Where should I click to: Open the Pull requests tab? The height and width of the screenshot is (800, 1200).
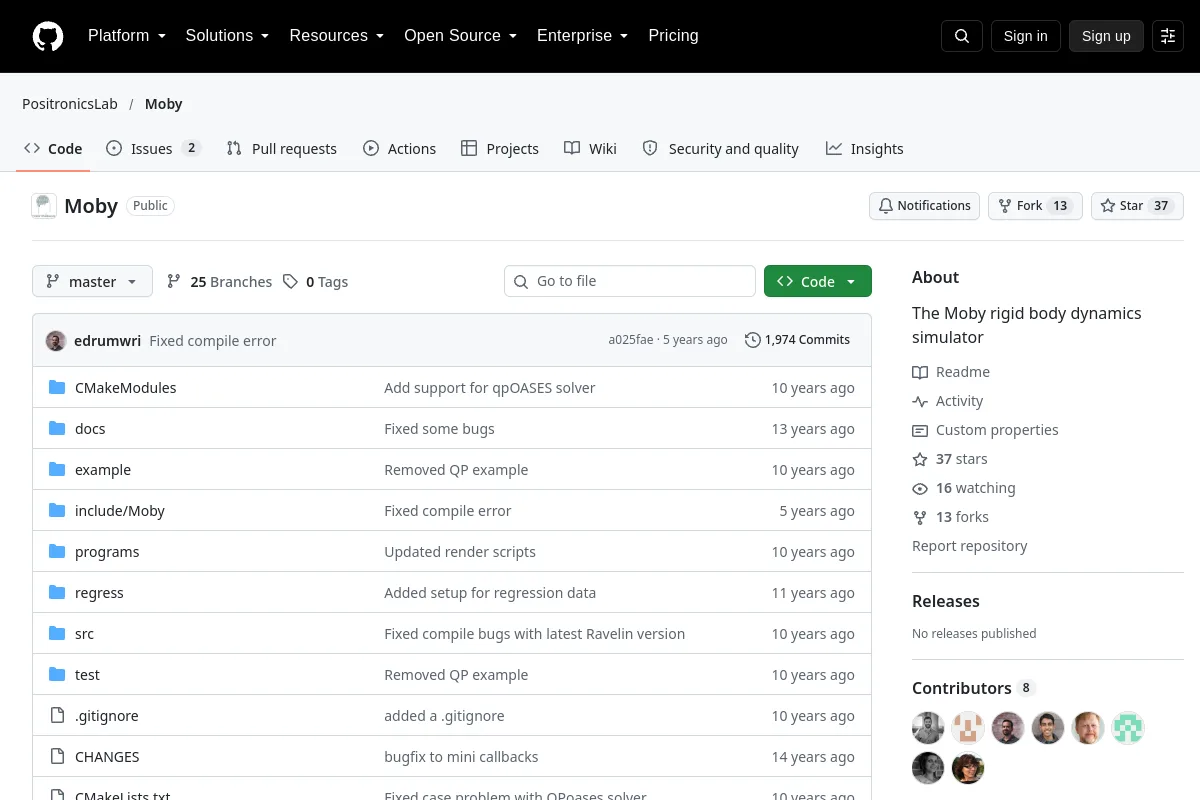coord(282,148)
